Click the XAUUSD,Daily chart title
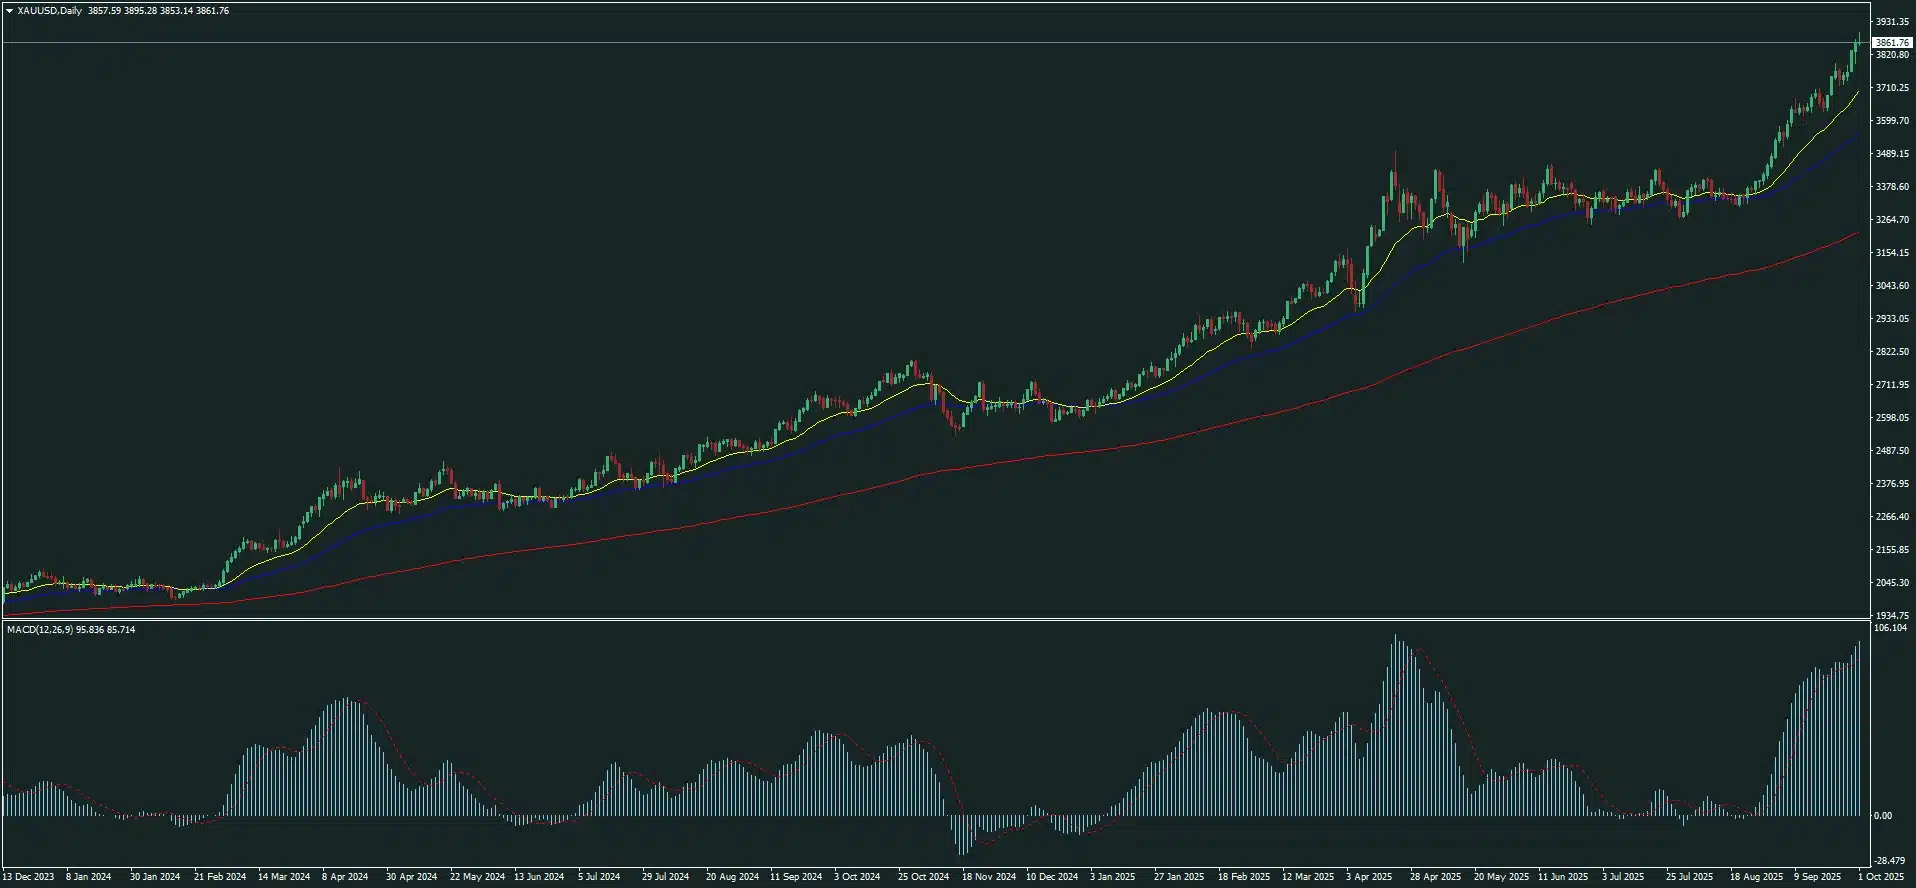Screen dimensions: 1916x888 click(x=50, y=11)
